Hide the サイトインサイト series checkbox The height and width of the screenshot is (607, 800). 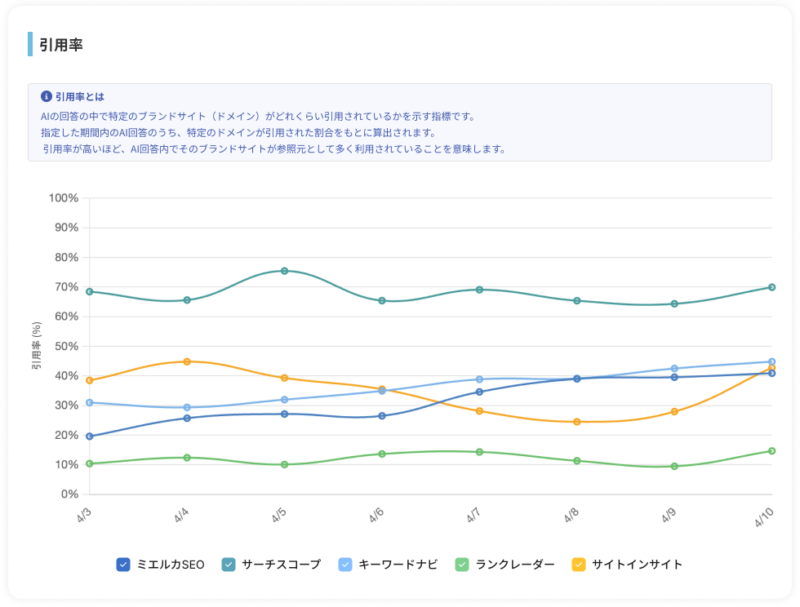(x=579, y=565)
